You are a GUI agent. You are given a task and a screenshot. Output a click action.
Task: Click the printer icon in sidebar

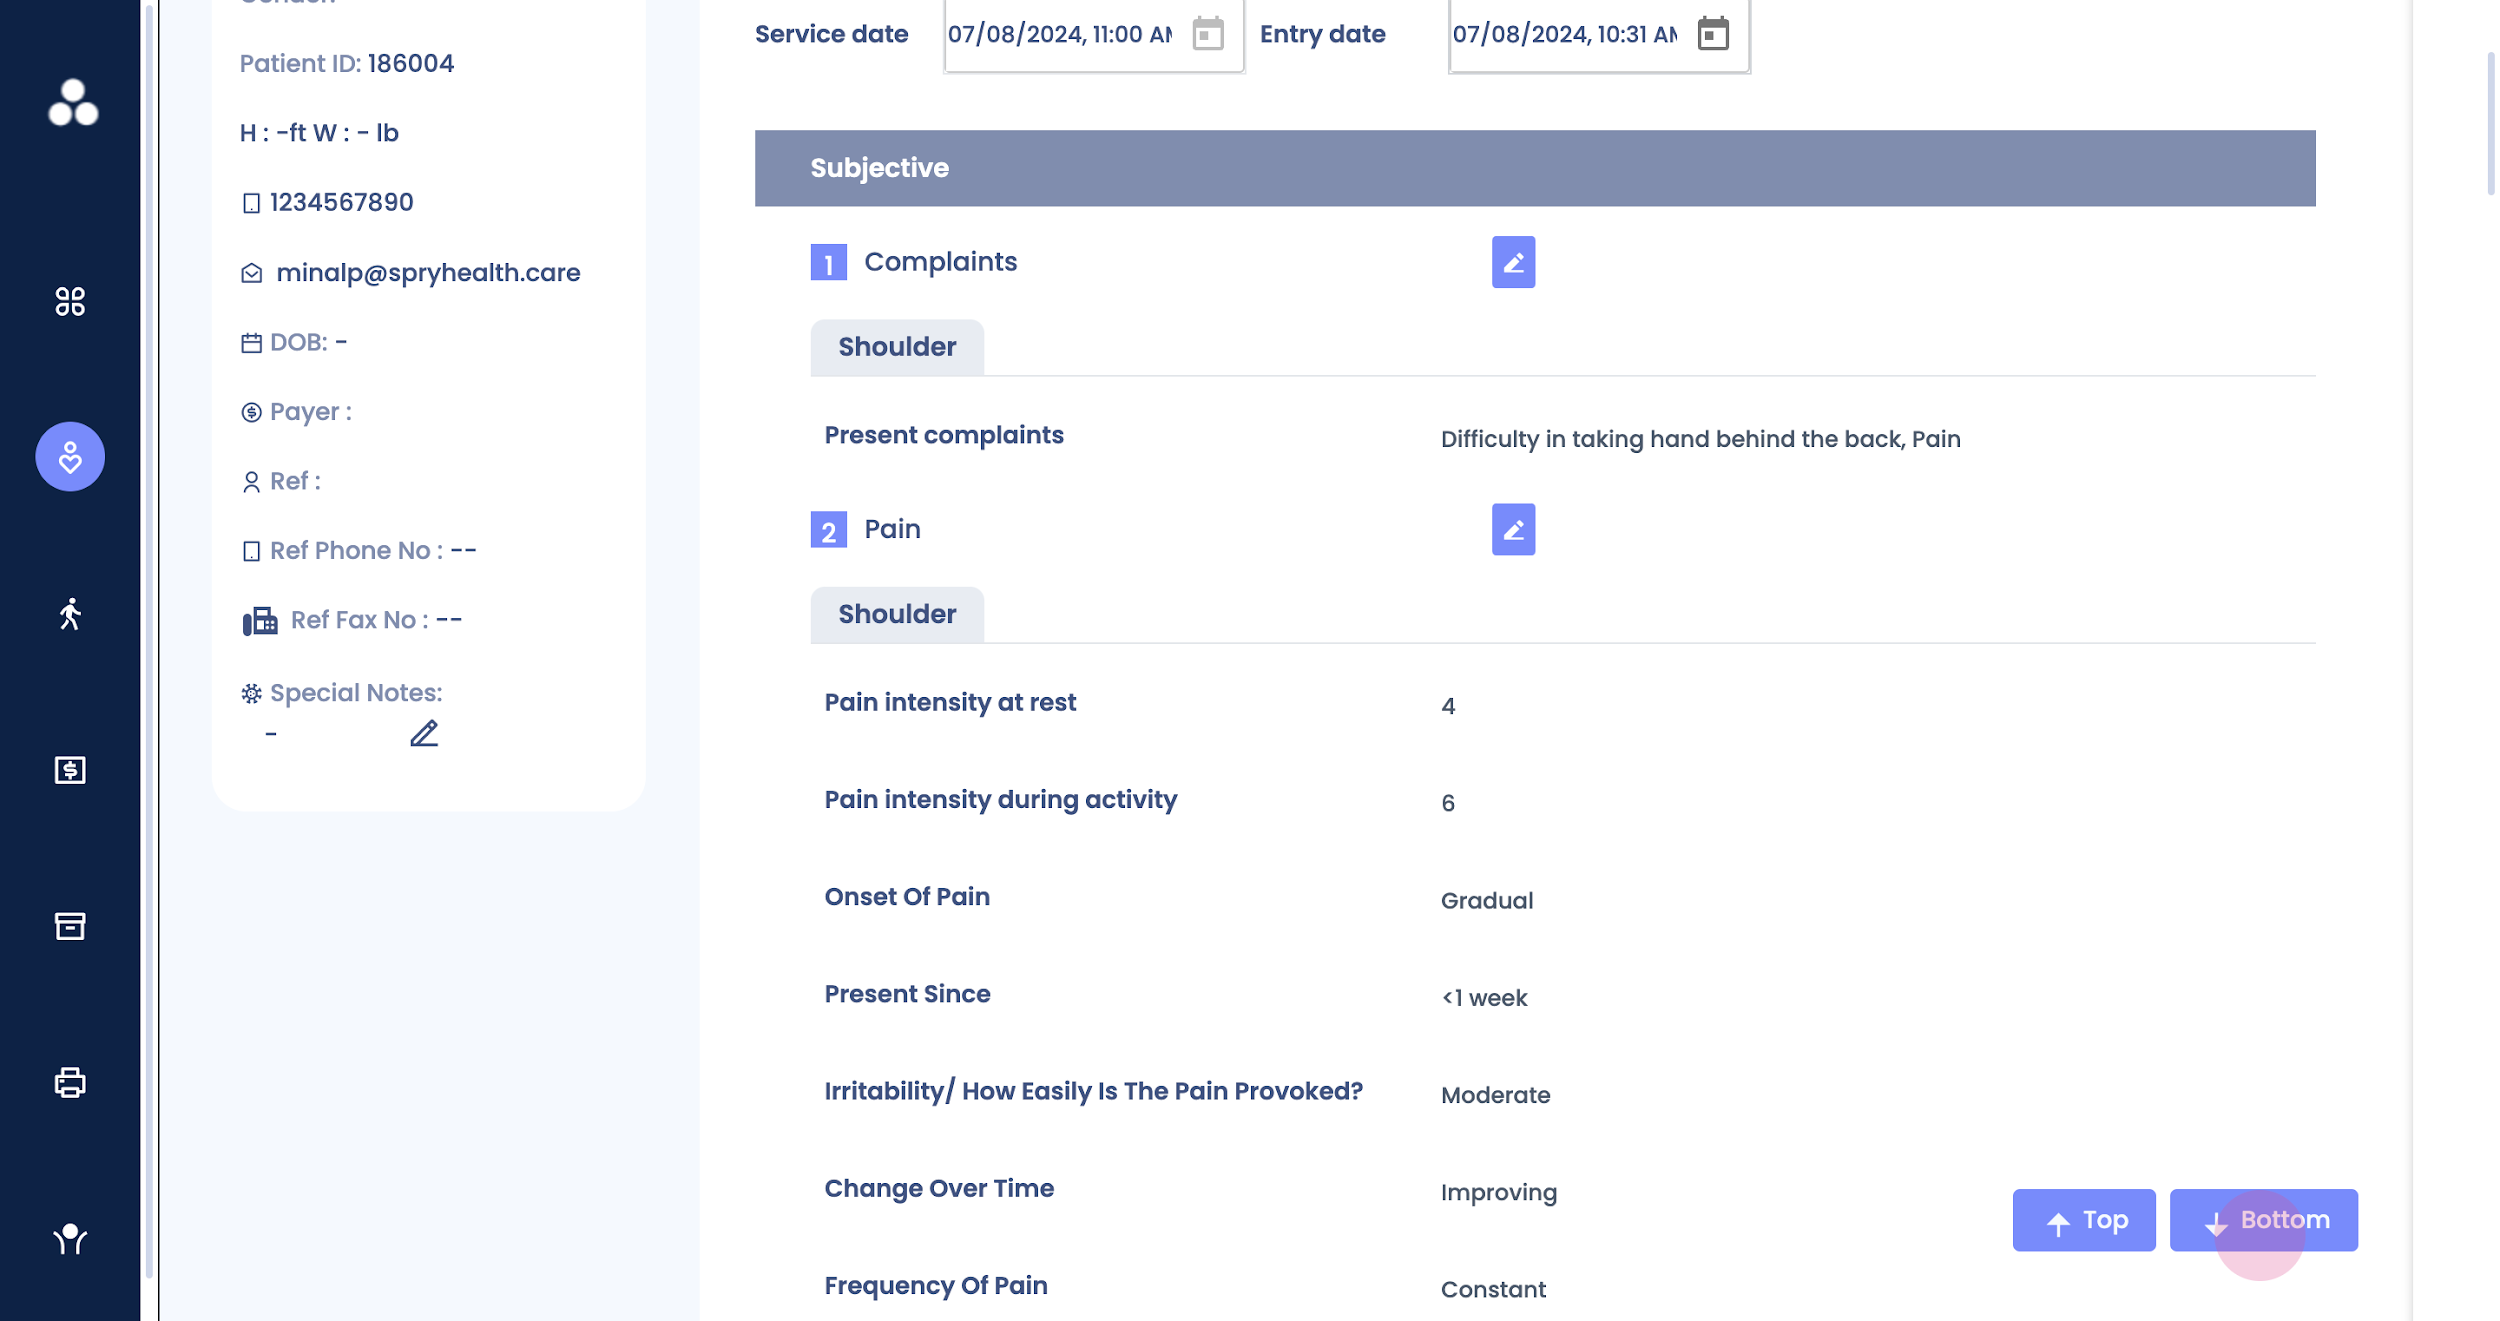(x=70, y=1083)
